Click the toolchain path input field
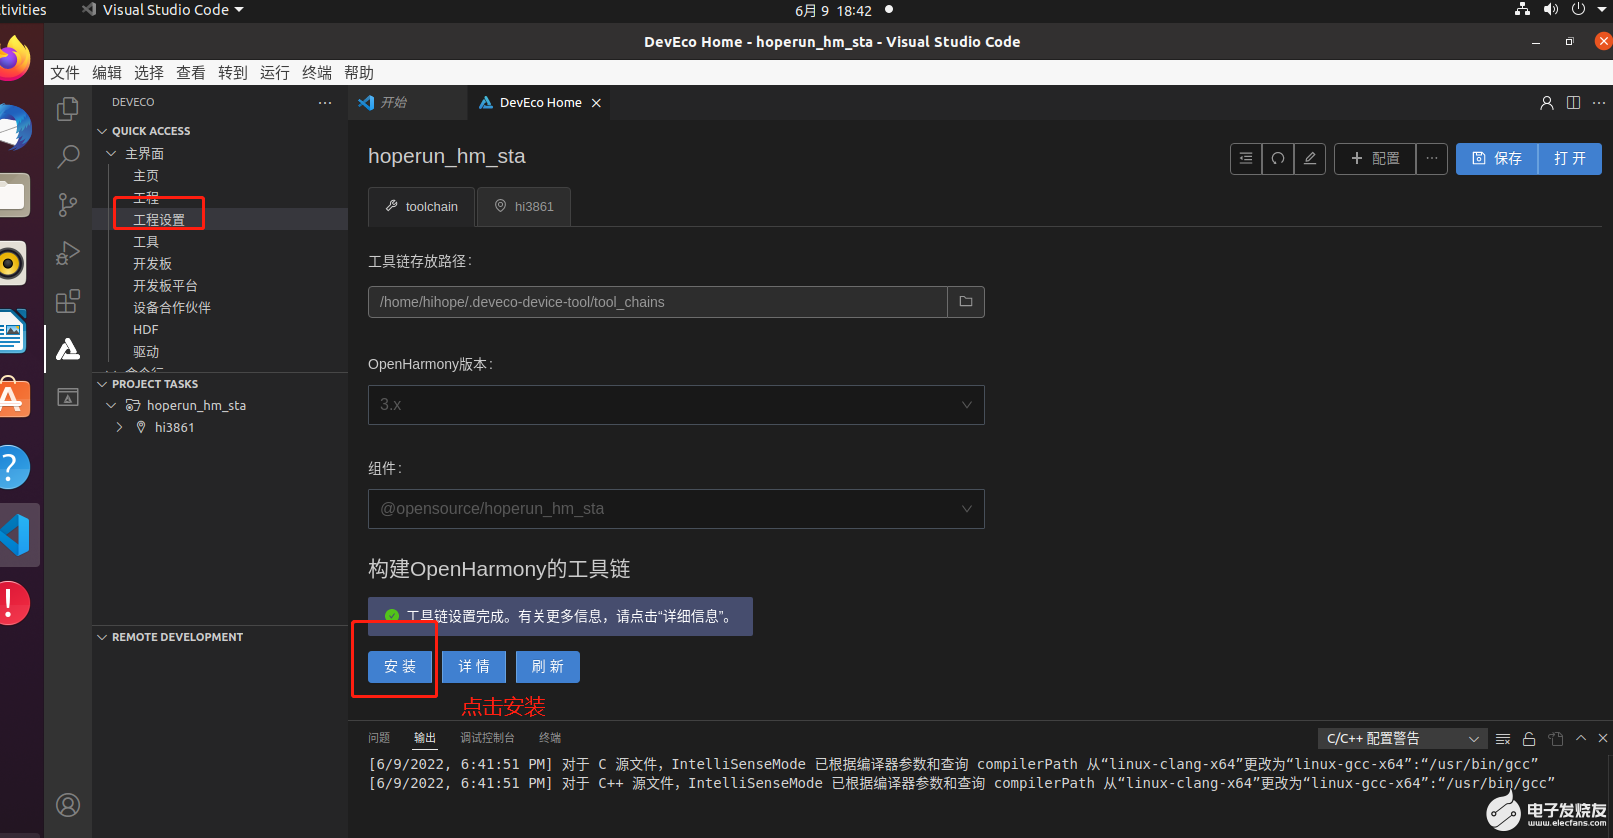Image resolution: width=1613 pixels, height=838 pixels. (657, 302)
